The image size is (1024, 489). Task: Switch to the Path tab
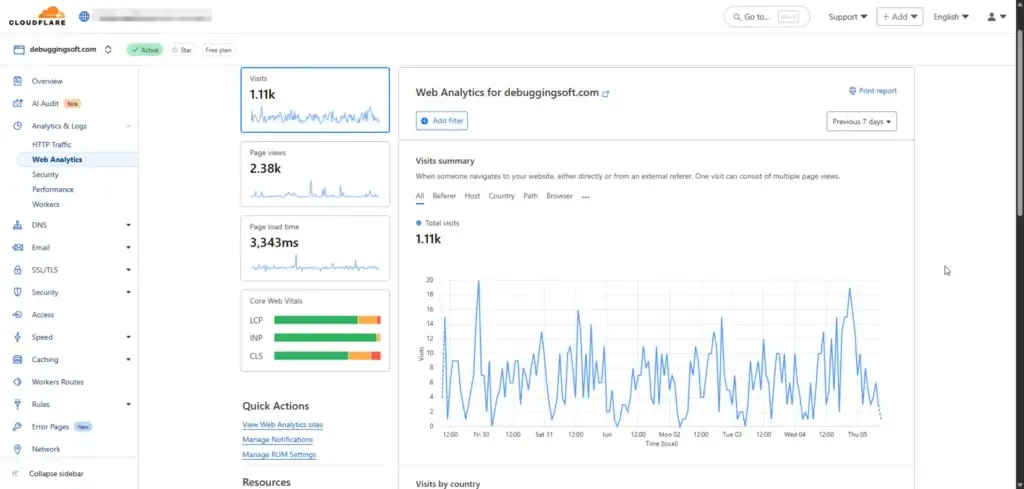531,196
